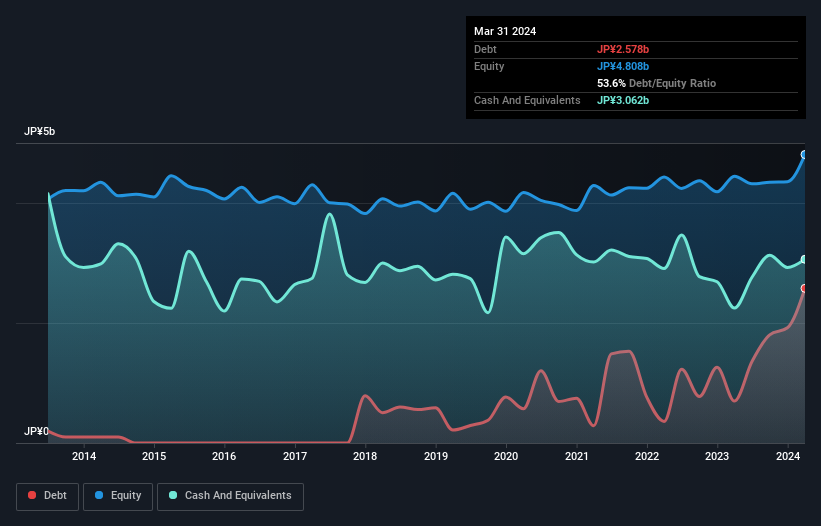Click Cash And Equivalents label in tooltip
Image resolution: width=821 pixels, height=526 pixels.
(x=527, y=100)
